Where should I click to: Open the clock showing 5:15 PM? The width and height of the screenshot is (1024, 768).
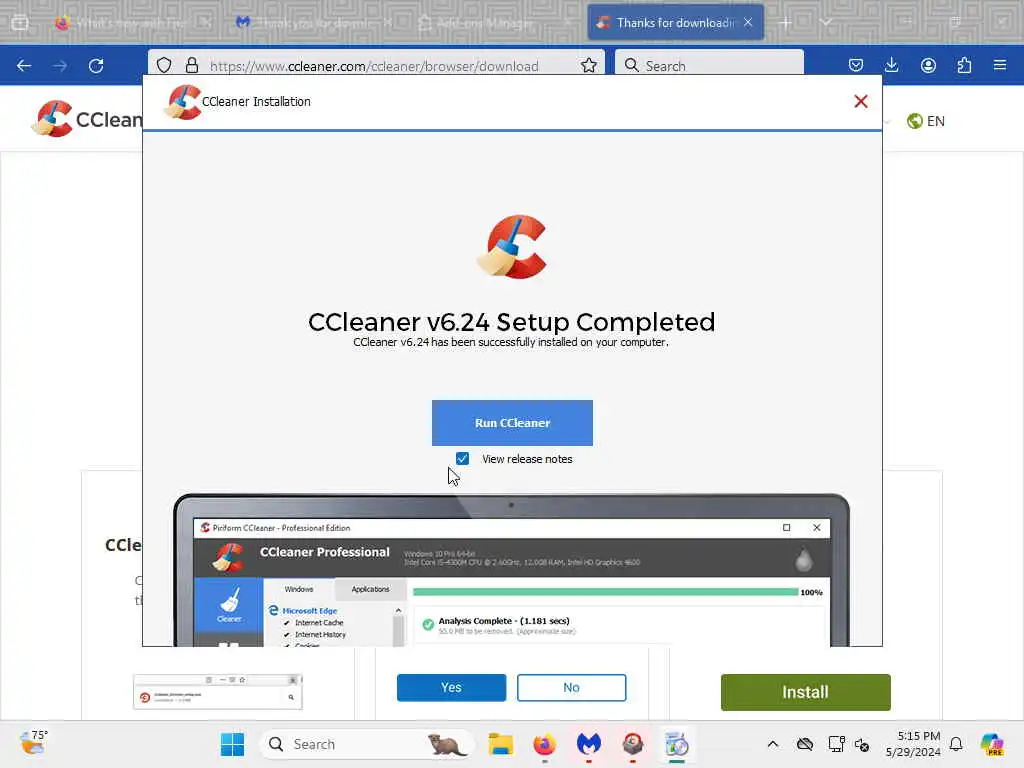[913, 744]
